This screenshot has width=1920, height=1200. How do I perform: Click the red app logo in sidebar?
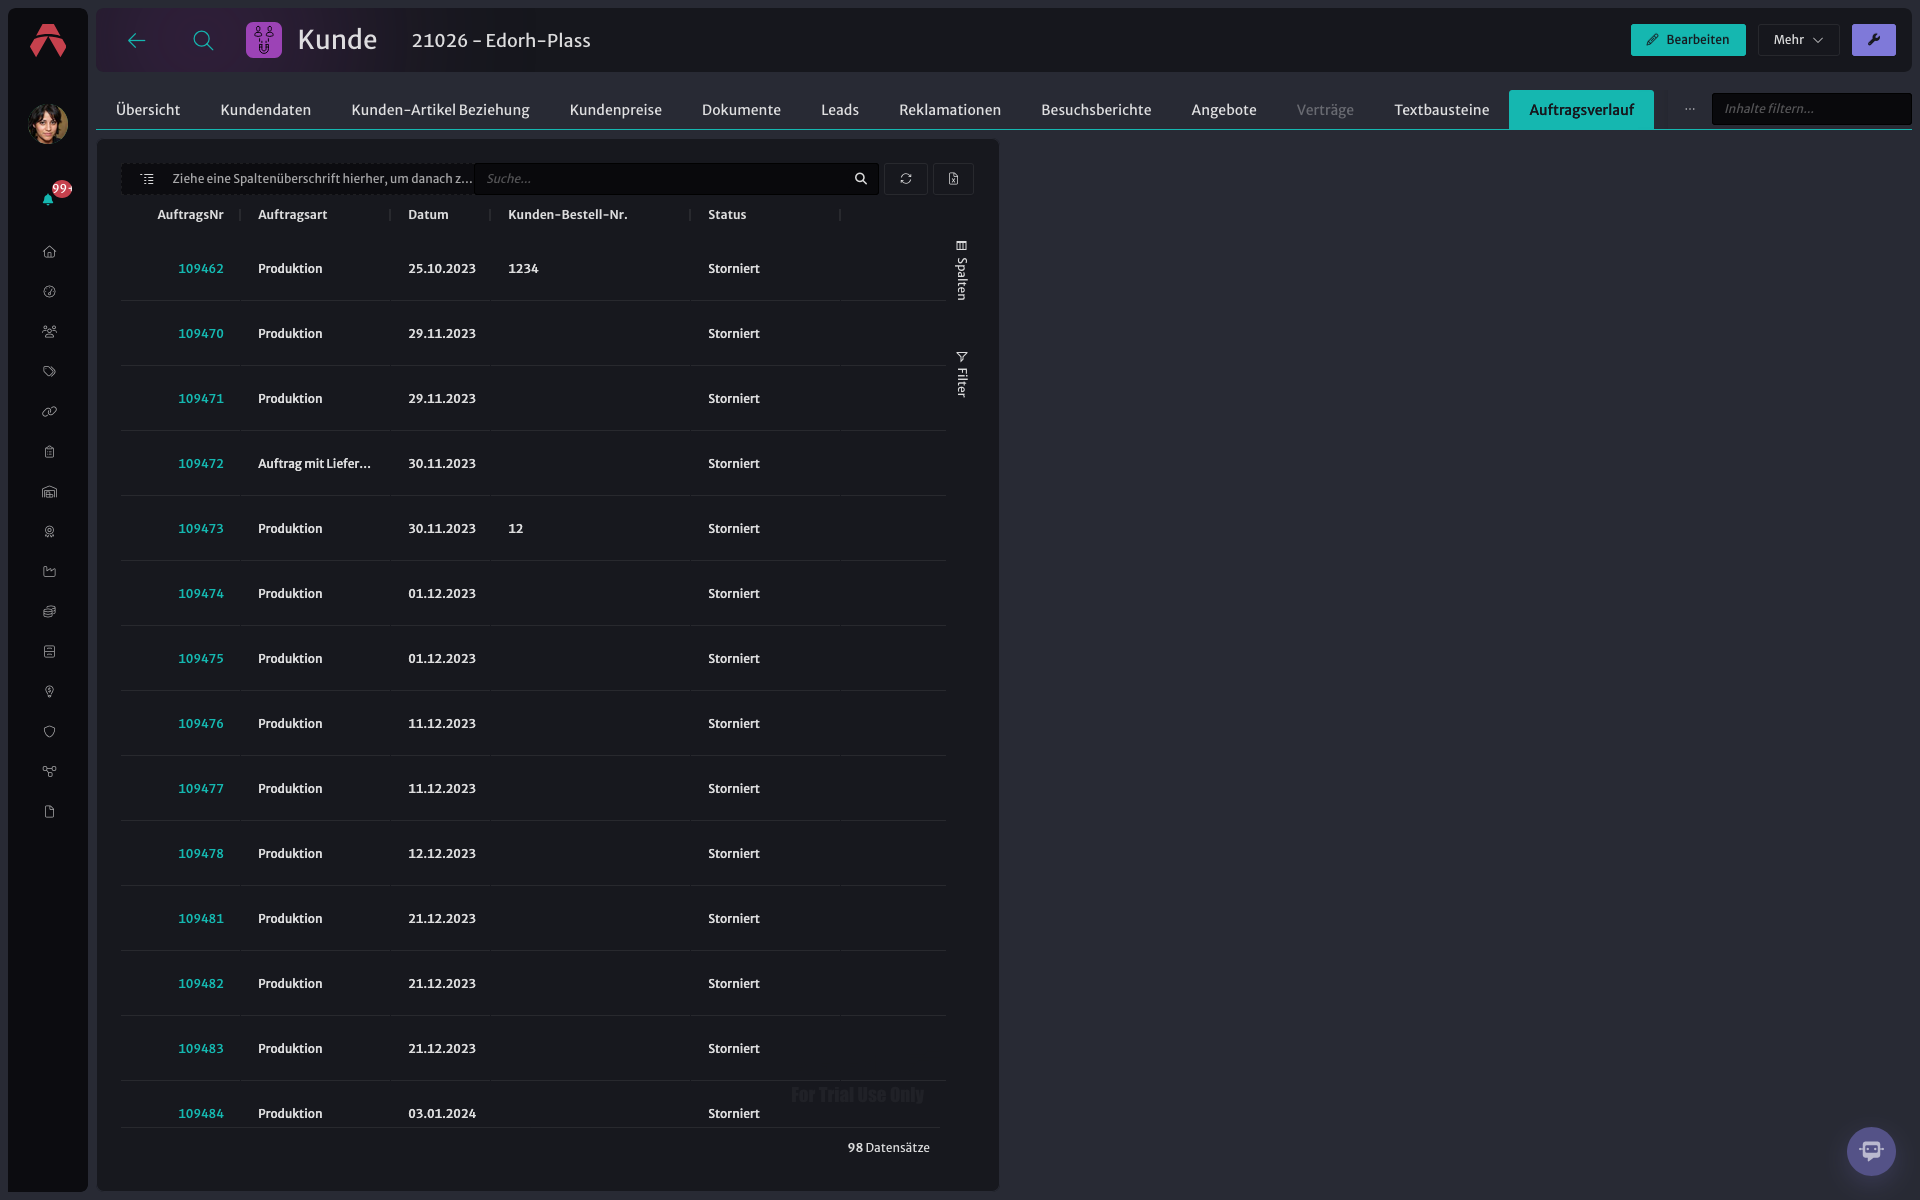click(x=48, y=41)
